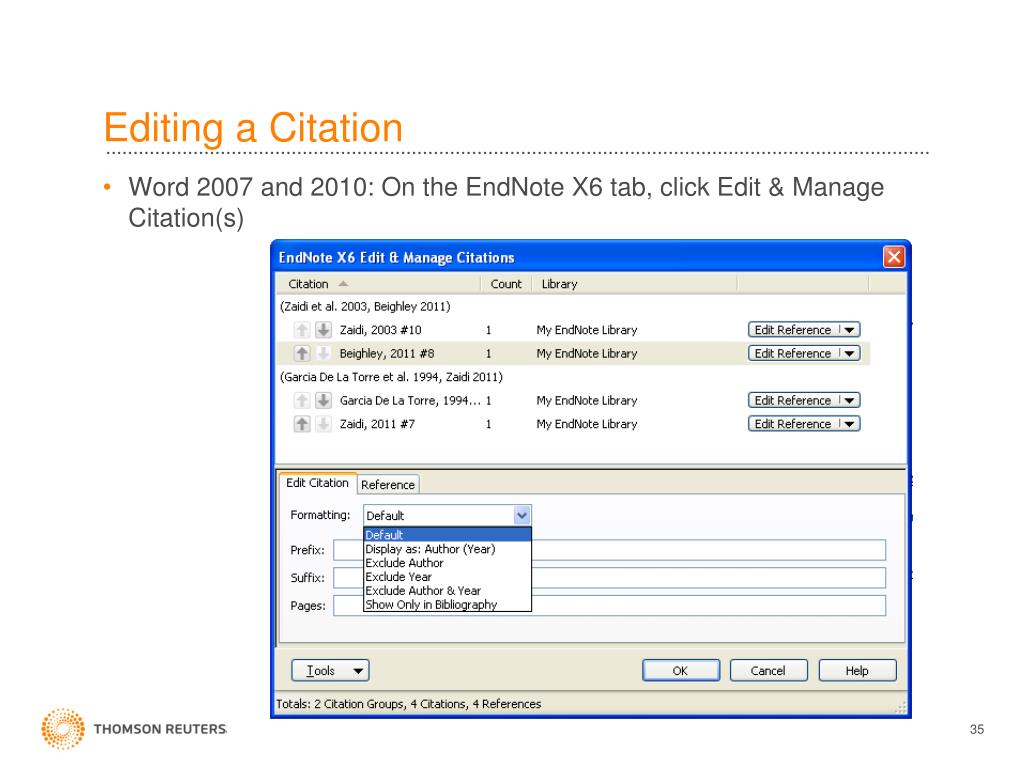Screen dimensions: 1024x768
Task: Click into the Suffix input field
Action: click(x=609, y=578)
